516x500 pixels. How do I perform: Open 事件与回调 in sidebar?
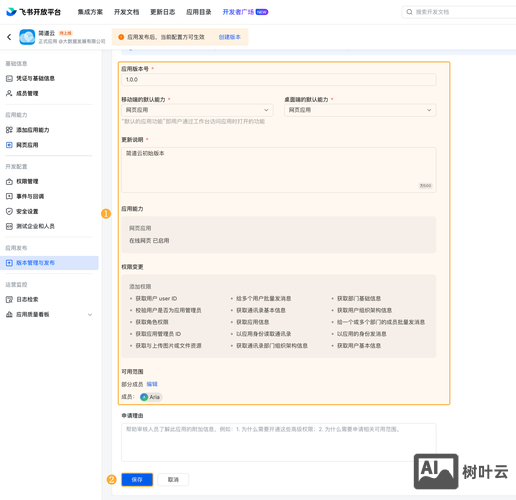tap(30, 196)
